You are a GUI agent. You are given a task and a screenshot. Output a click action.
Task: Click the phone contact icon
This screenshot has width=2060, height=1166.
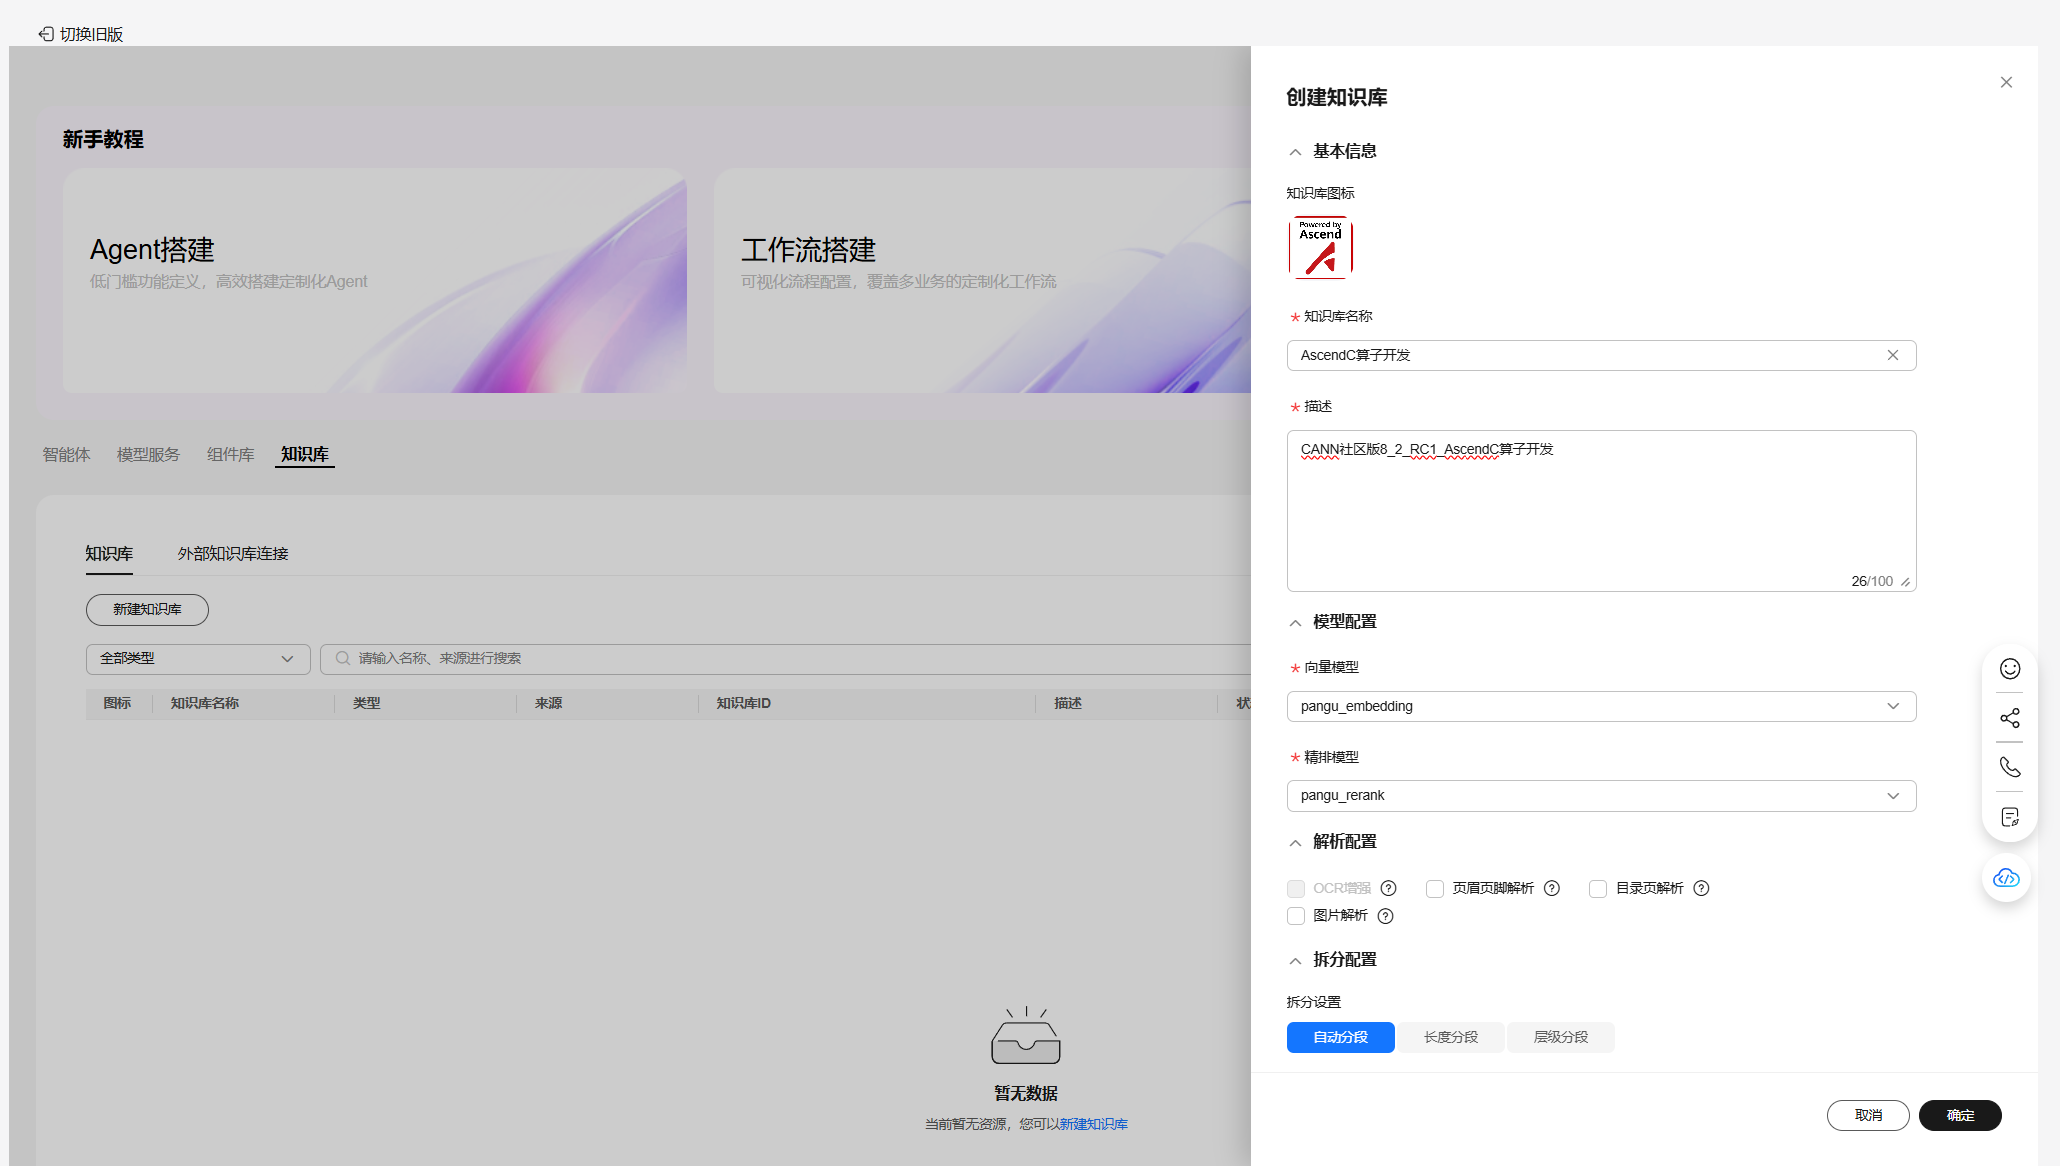[2009, 767]
